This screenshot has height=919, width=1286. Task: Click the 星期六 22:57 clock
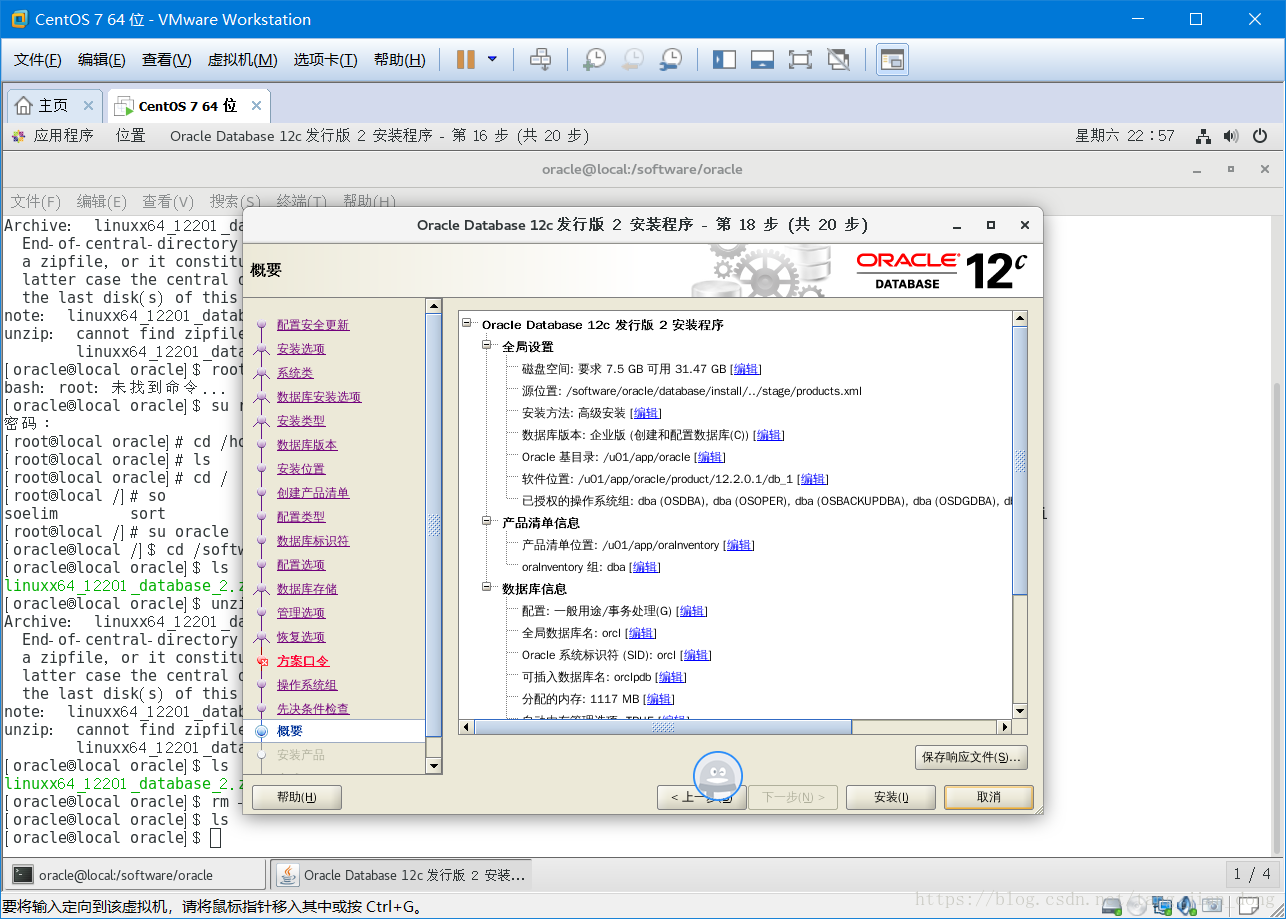click(1125, 136)
